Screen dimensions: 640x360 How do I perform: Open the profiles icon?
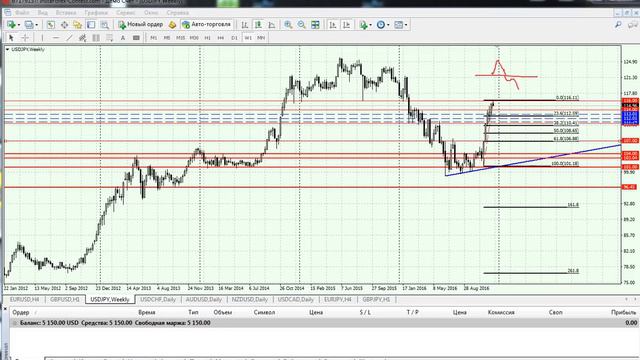(29, 25)
